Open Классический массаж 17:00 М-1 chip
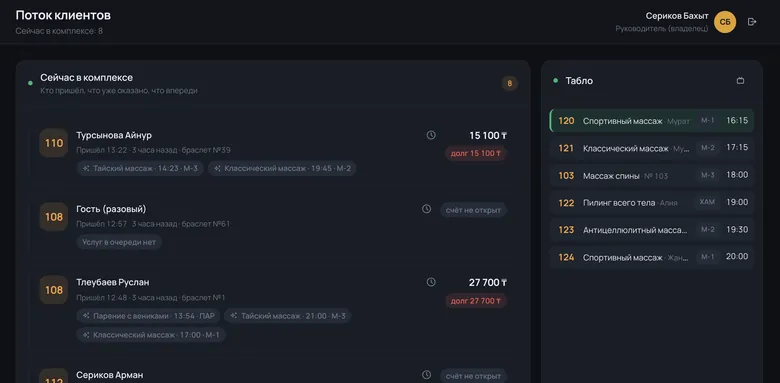This screenshot has height=383, width=780. (151, 335)
